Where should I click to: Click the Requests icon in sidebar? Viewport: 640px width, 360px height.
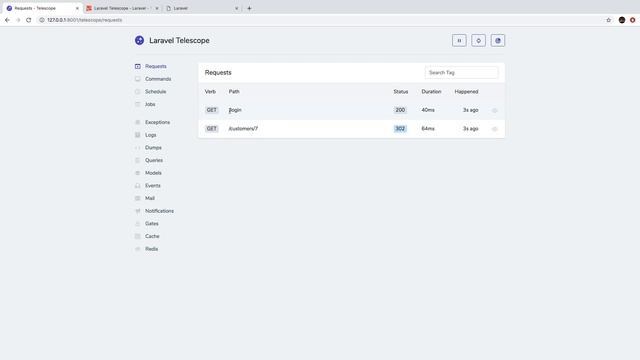click(x=138, y=66)
